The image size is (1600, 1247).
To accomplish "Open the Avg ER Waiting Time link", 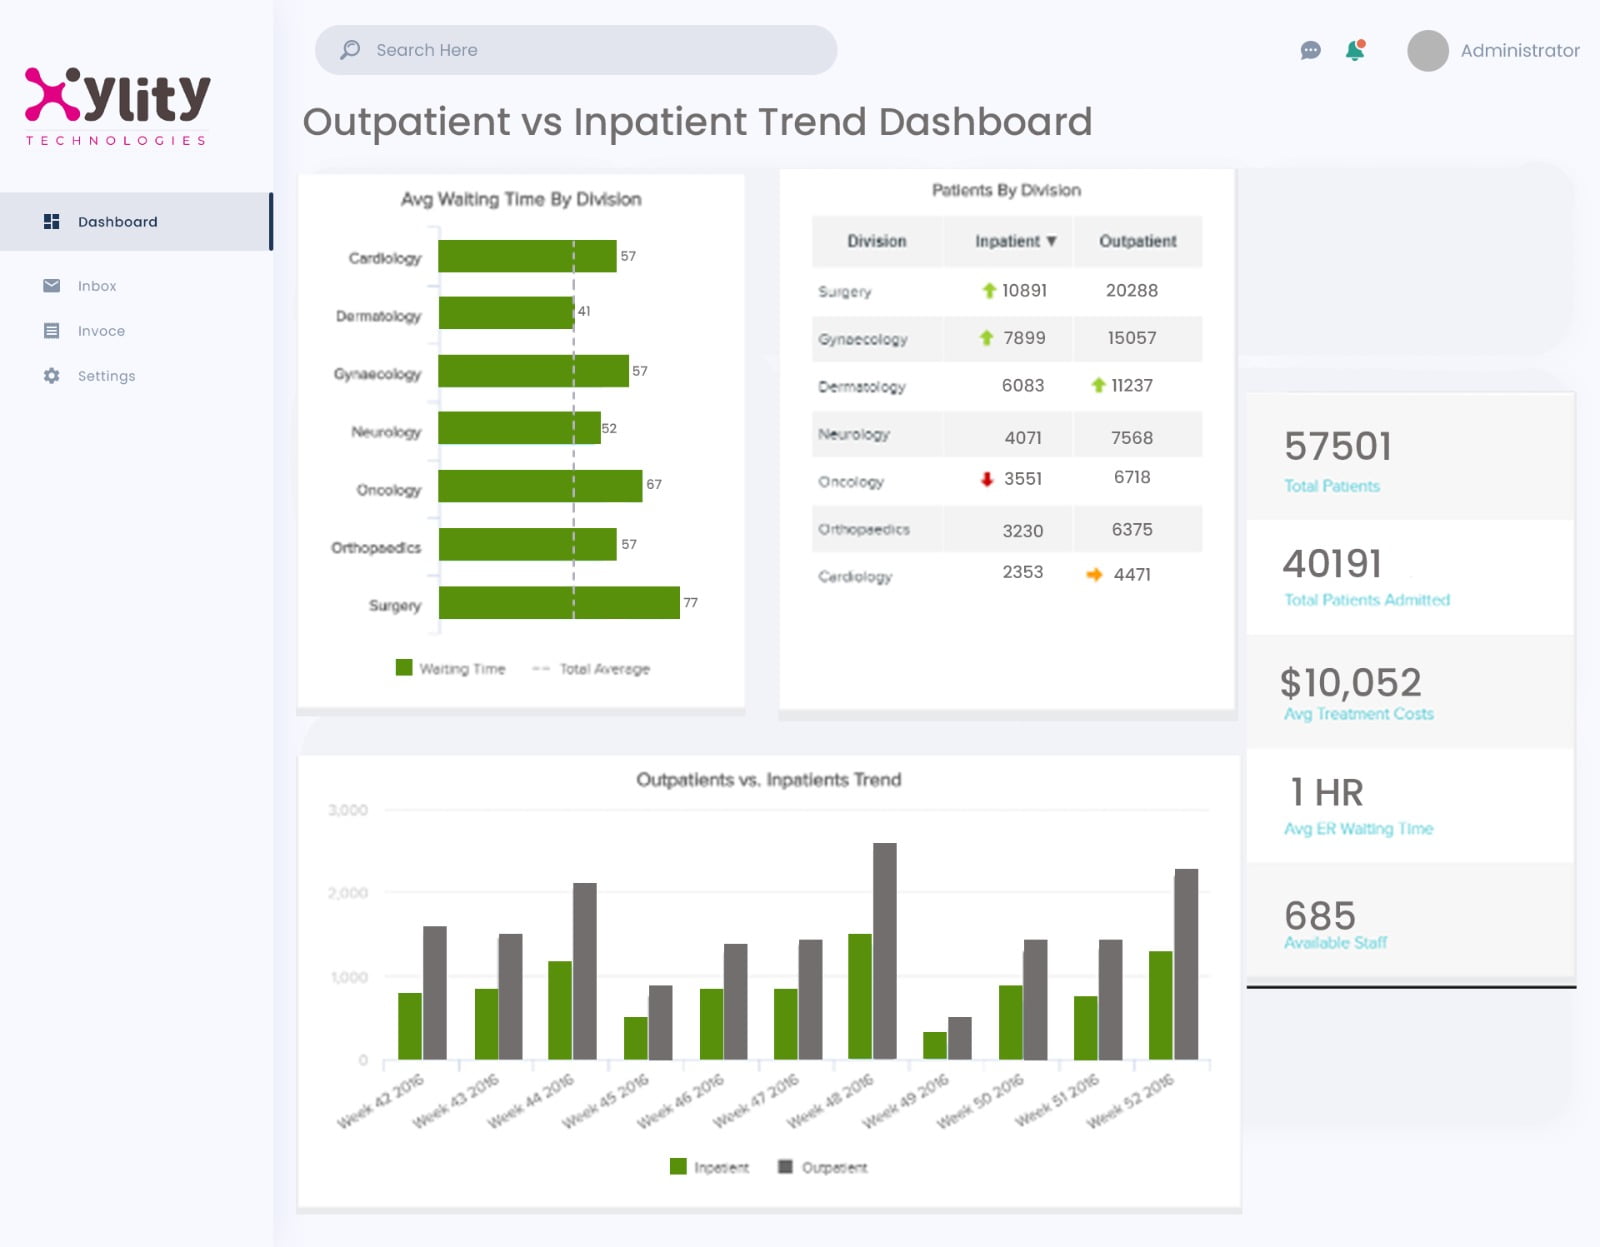I will pyautogui.click(x=1359, y=829).
